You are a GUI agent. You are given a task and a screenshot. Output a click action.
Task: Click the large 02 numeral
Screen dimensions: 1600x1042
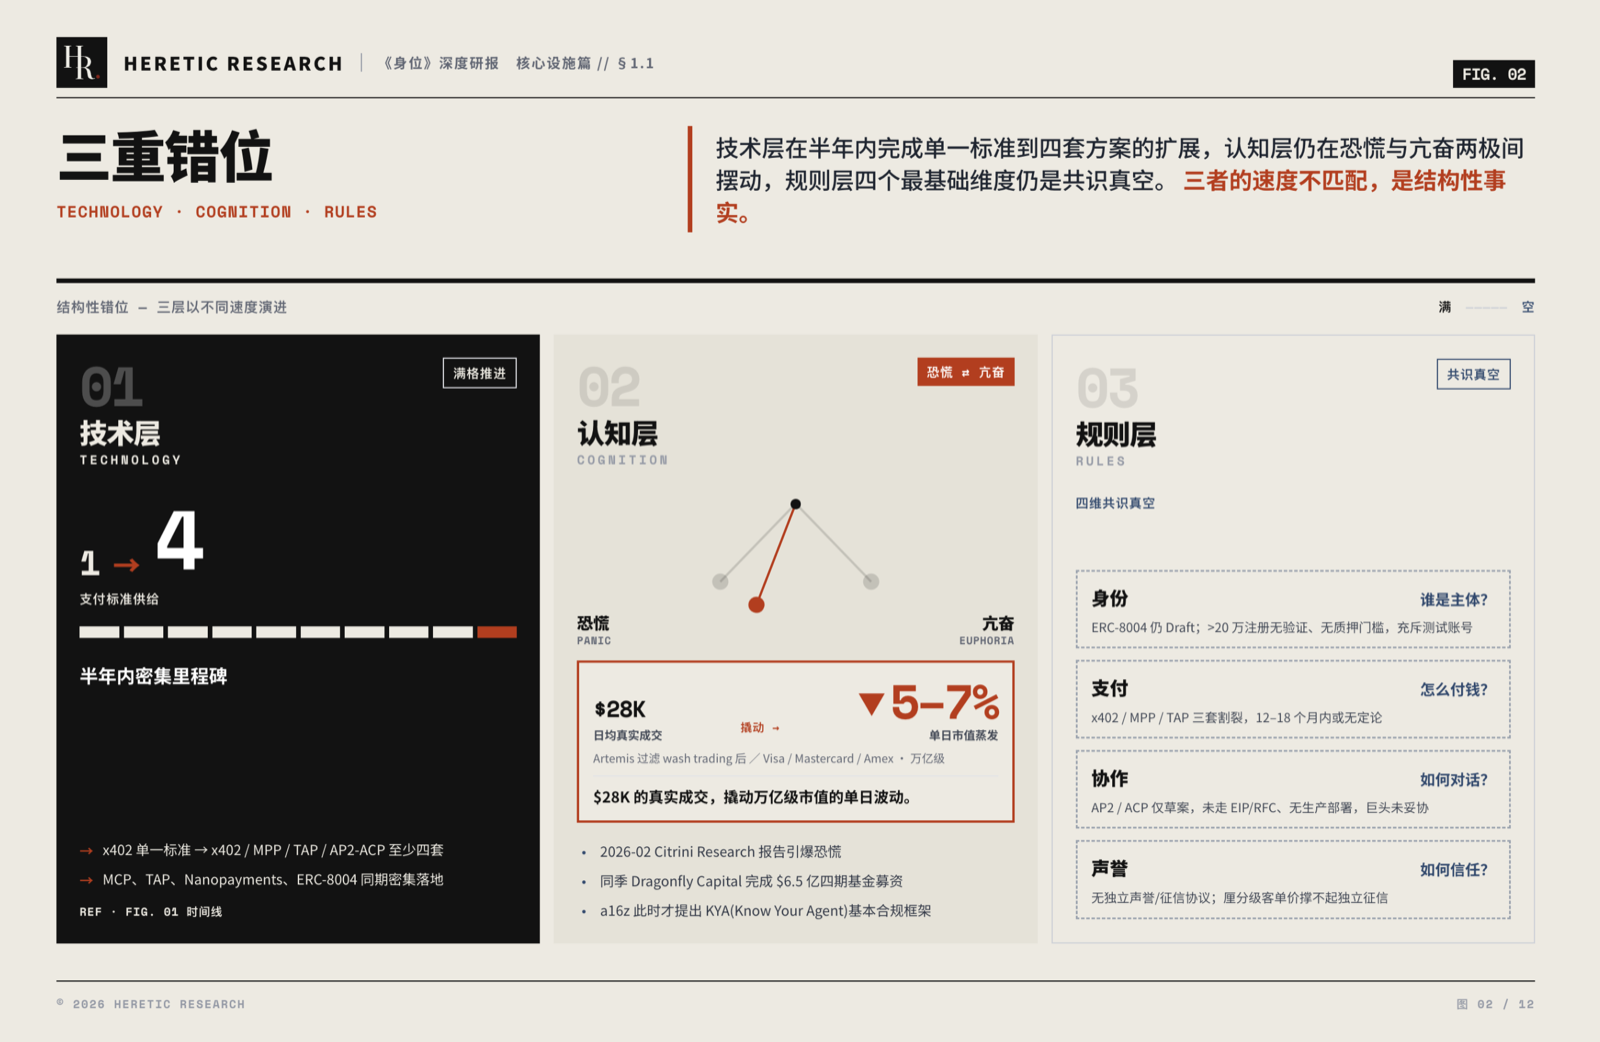609,388
